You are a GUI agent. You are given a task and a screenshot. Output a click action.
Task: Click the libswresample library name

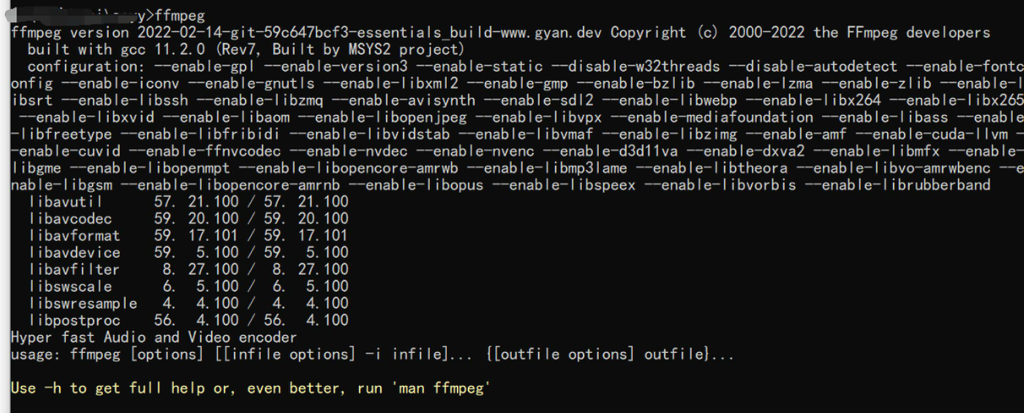[82, 304]
